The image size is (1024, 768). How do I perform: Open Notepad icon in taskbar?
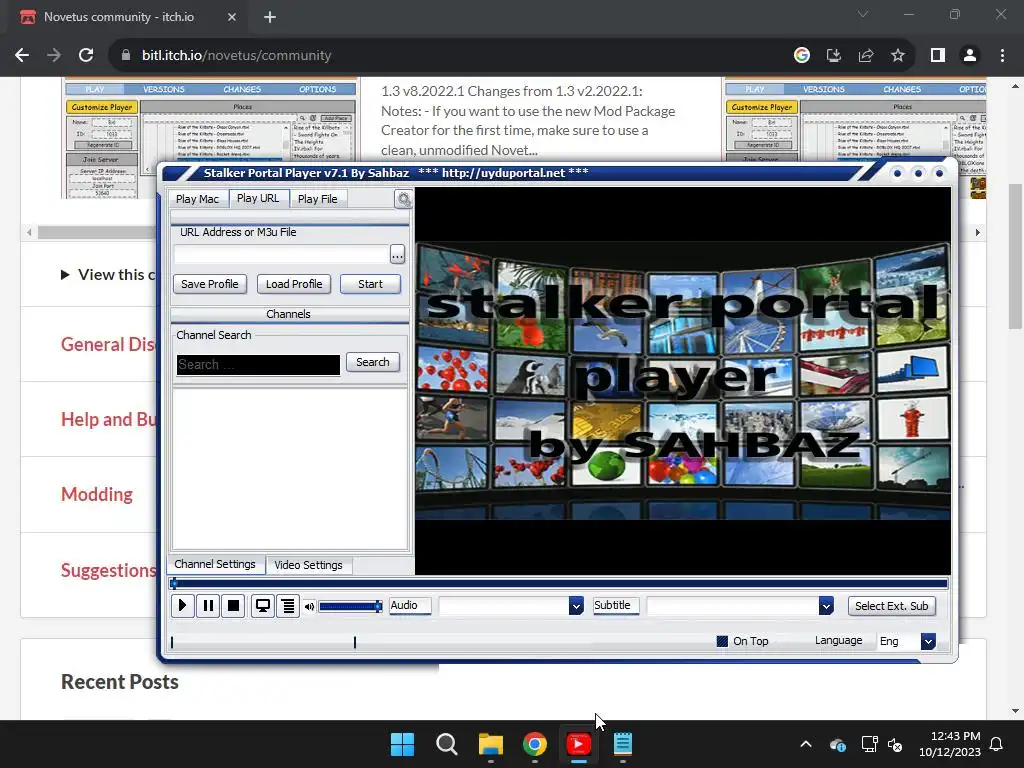pyautogui.click(x=623, y=744)
